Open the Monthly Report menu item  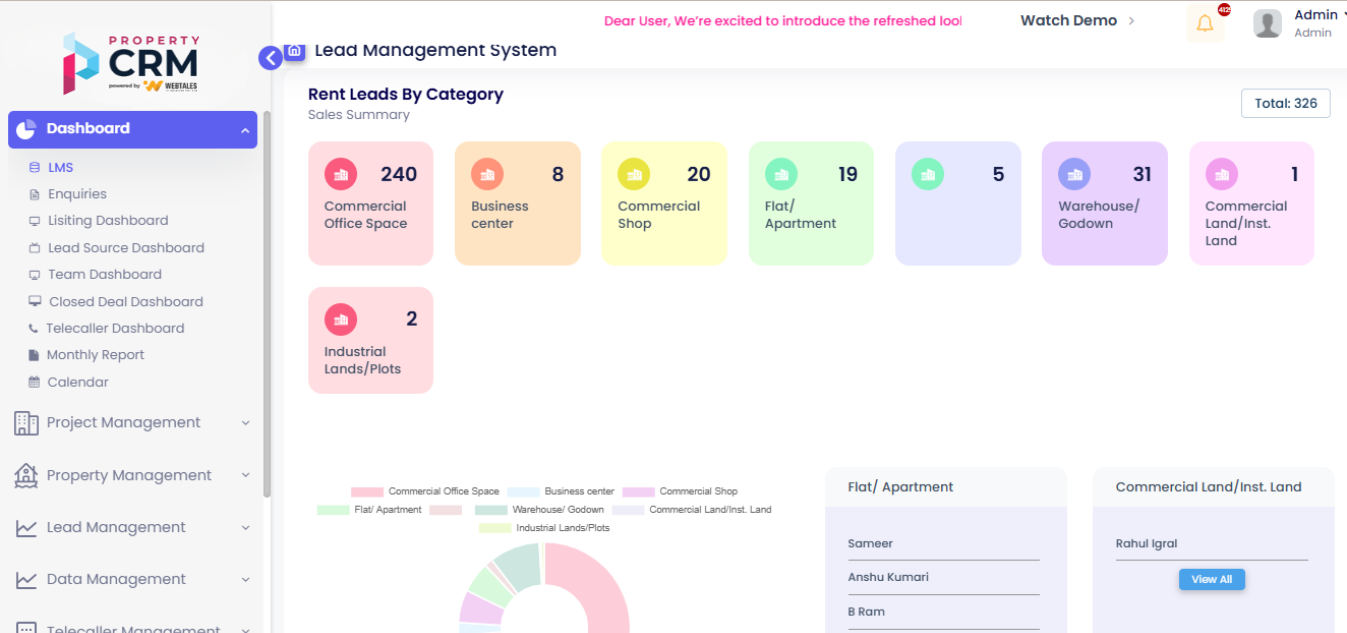pyautogui.click(x=95, y=355)
